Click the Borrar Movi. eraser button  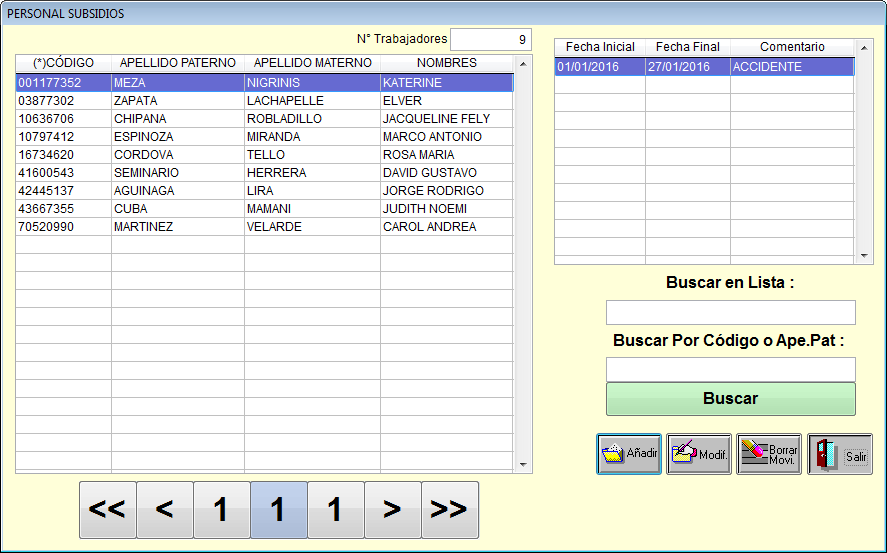coord(769,454)
